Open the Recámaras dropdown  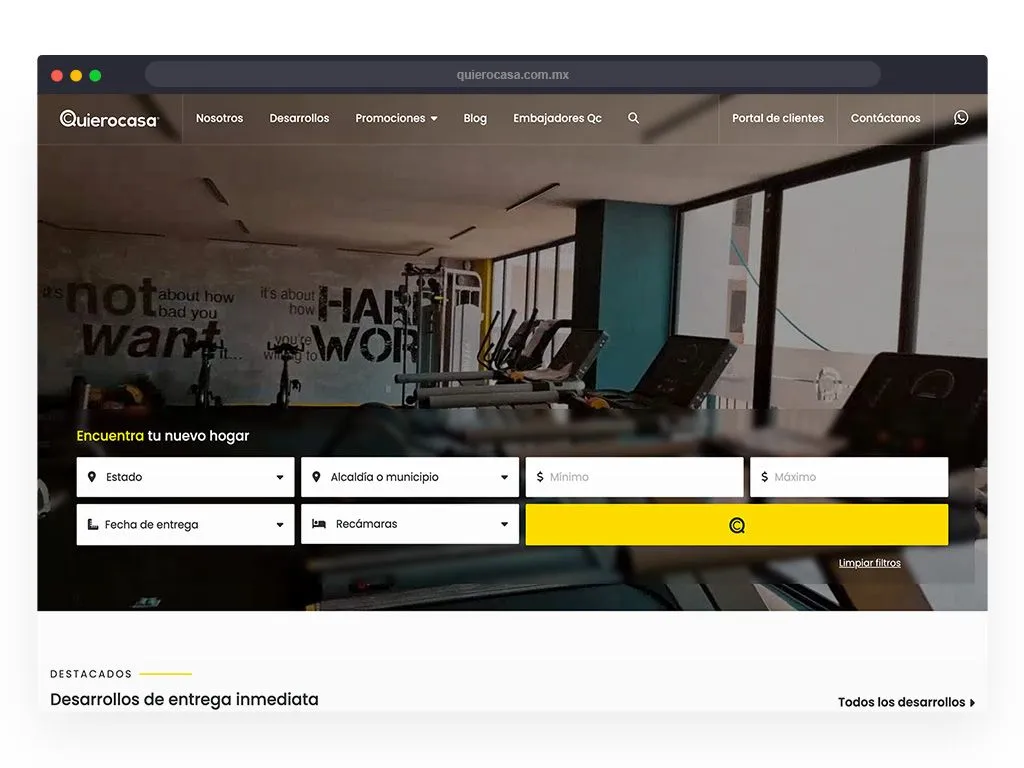(410, 524)
